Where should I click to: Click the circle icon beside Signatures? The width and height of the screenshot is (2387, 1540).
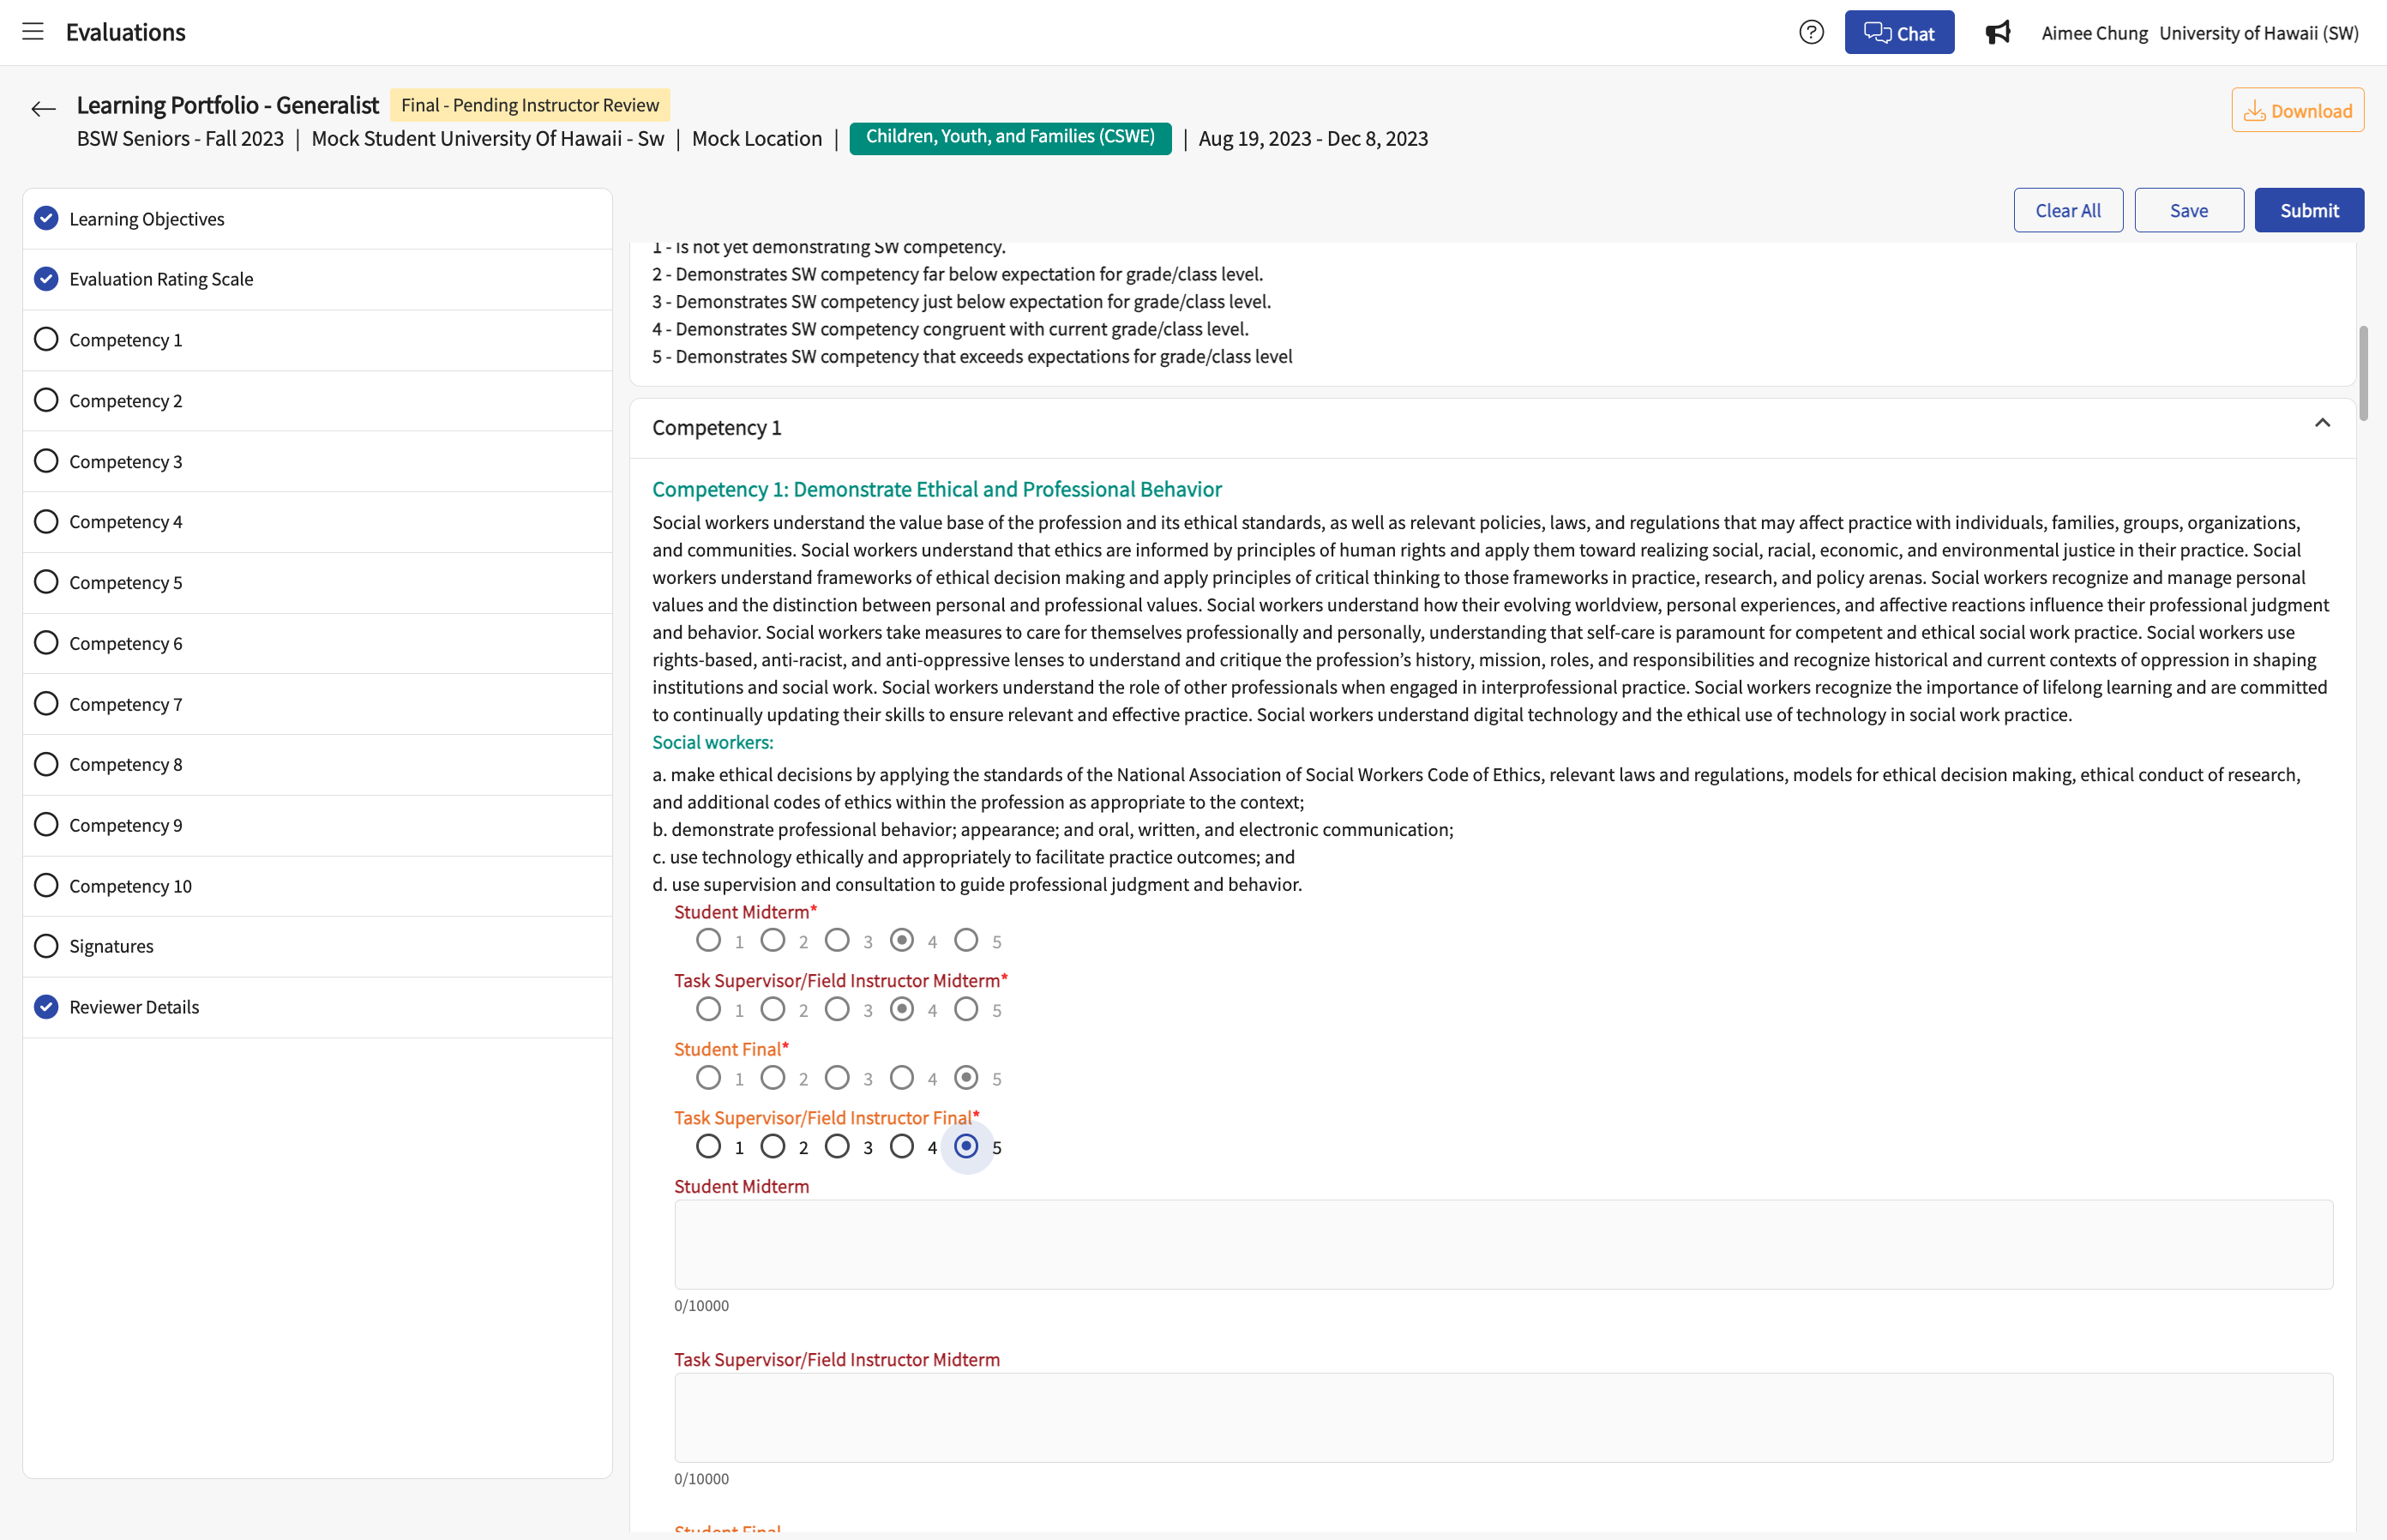[x=46, y=946]
